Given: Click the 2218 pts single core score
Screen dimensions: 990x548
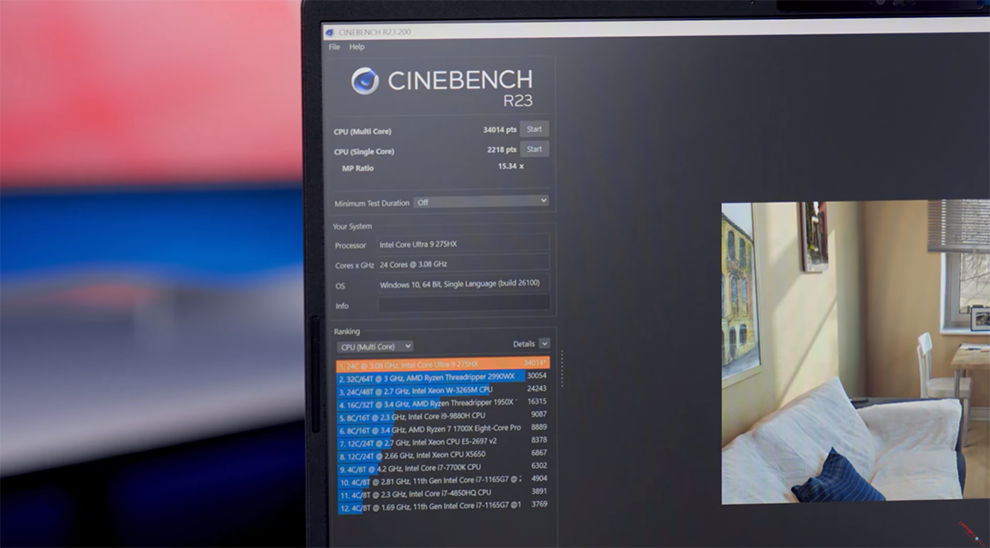Looking at the screenshot, I should pyautogui.click(x=501, y=150).
